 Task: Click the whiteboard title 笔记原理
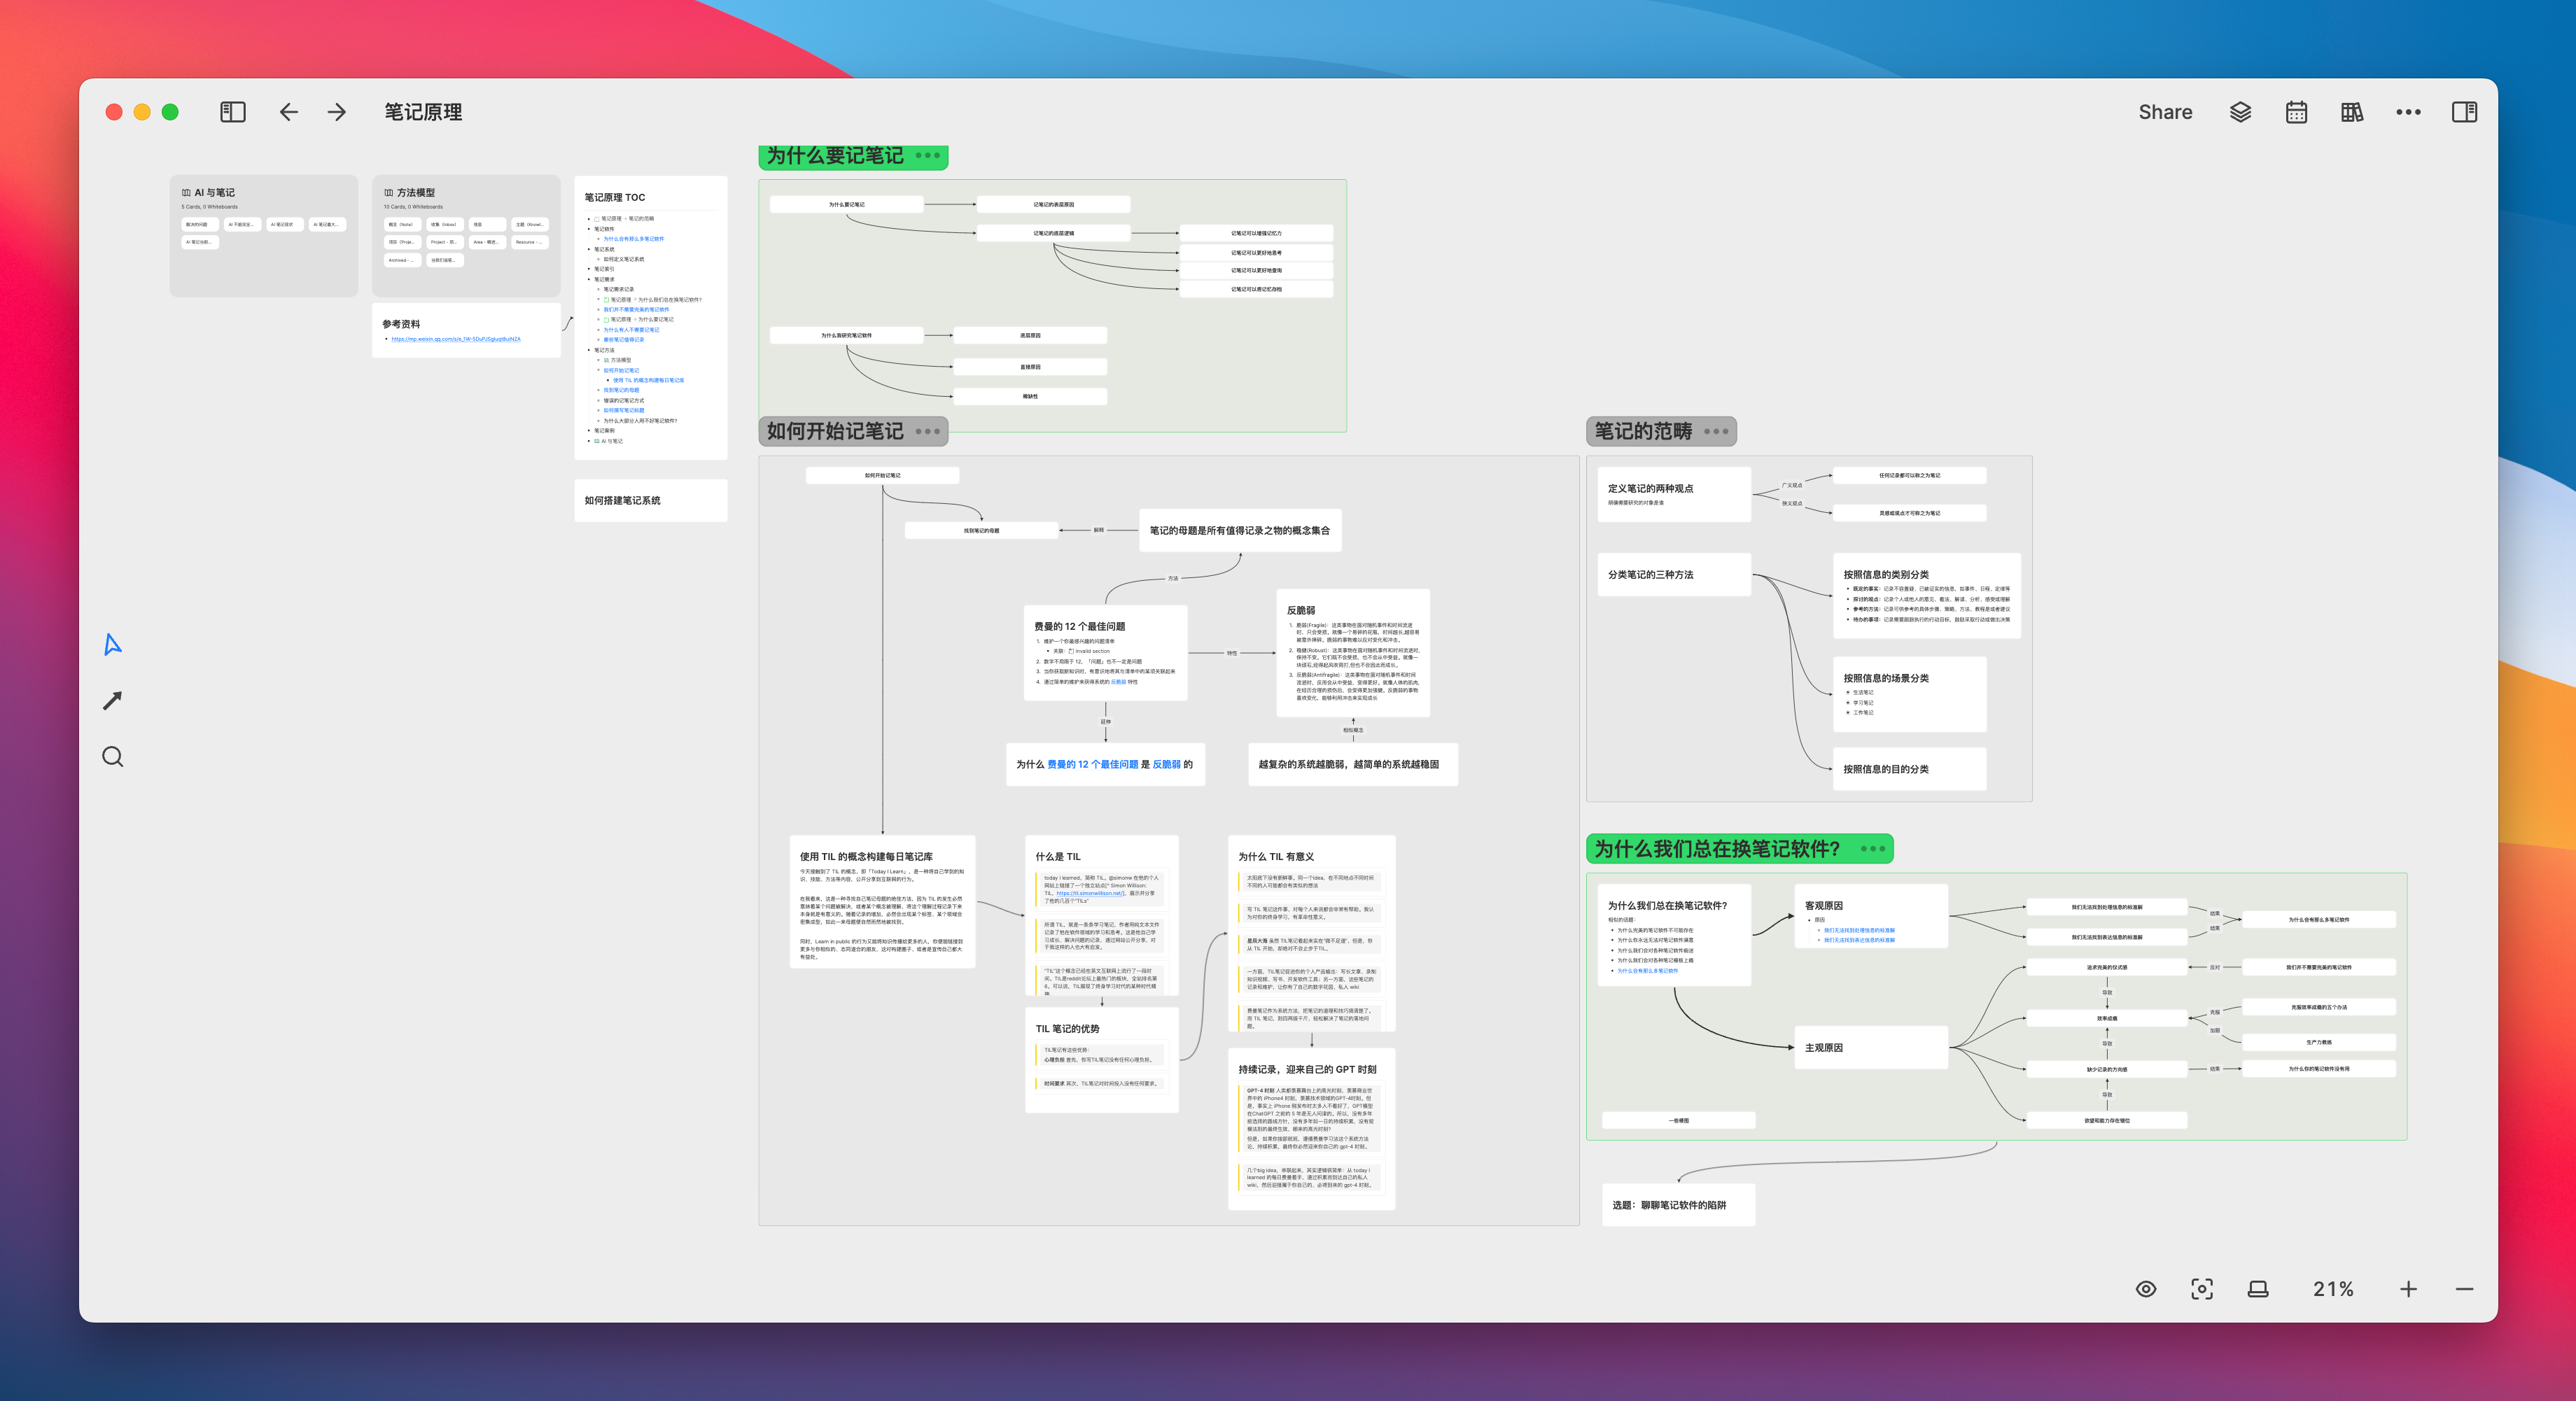tap(423, 112)
